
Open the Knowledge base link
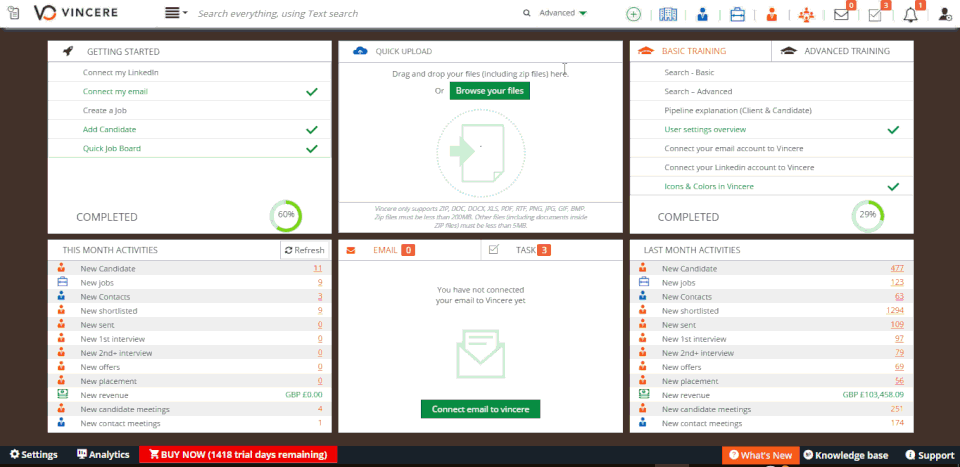click(x=846, y=455)
